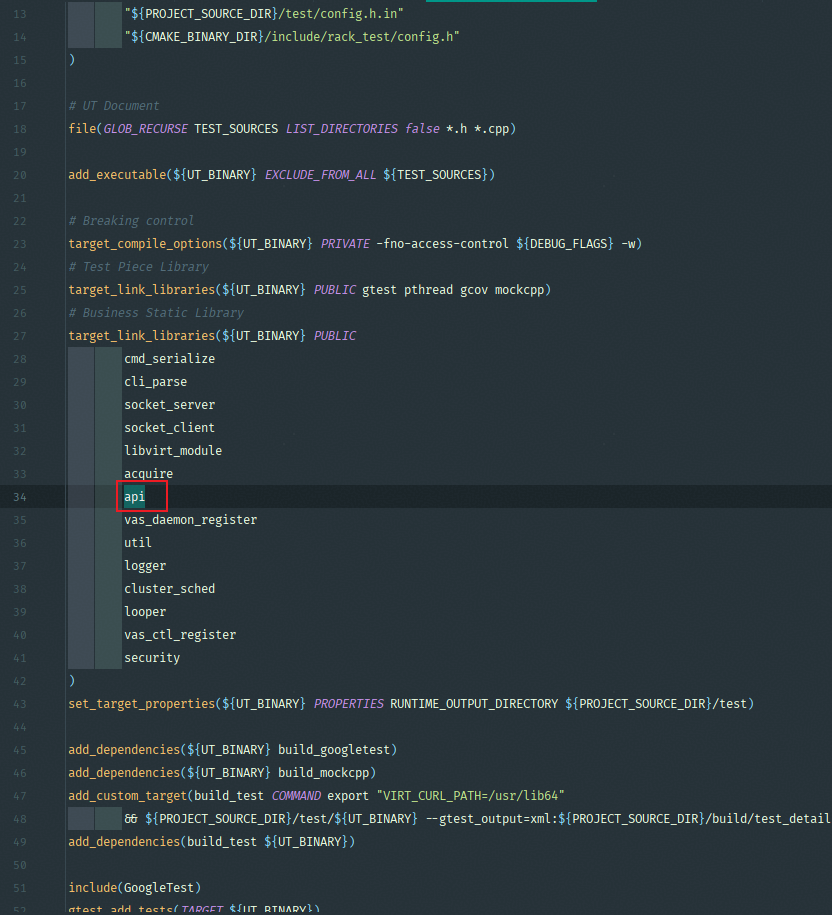Click include(GoogleTest) line
This screenshot has width=832, height=915.
point(135,888)
